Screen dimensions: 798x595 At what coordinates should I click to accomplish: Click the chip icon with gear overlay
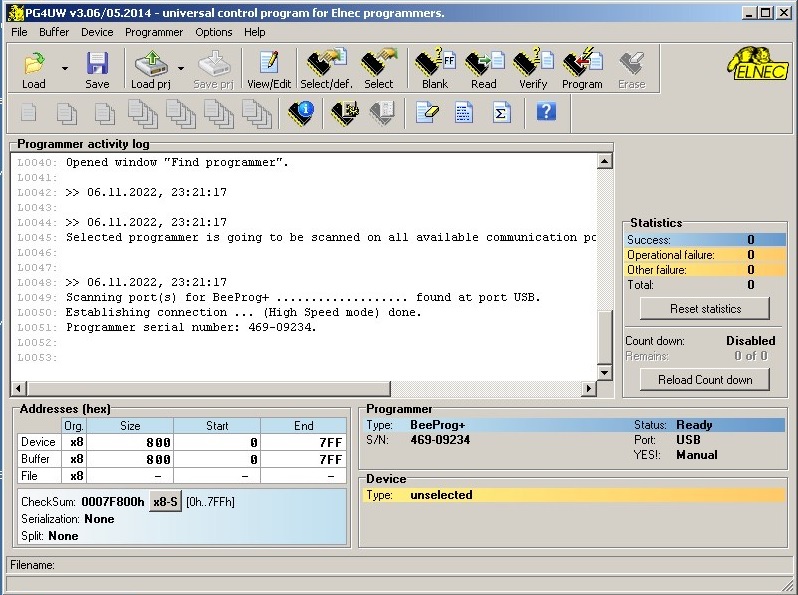[x=345, y=112]
